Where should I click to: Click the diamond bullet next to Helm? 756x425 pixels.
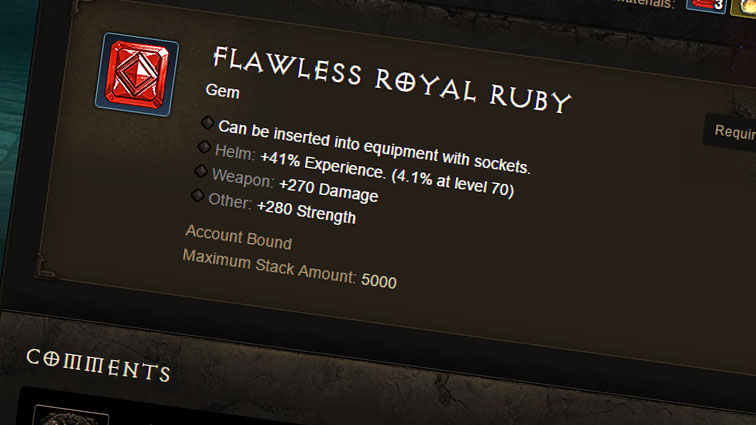(x=204, y=148)
